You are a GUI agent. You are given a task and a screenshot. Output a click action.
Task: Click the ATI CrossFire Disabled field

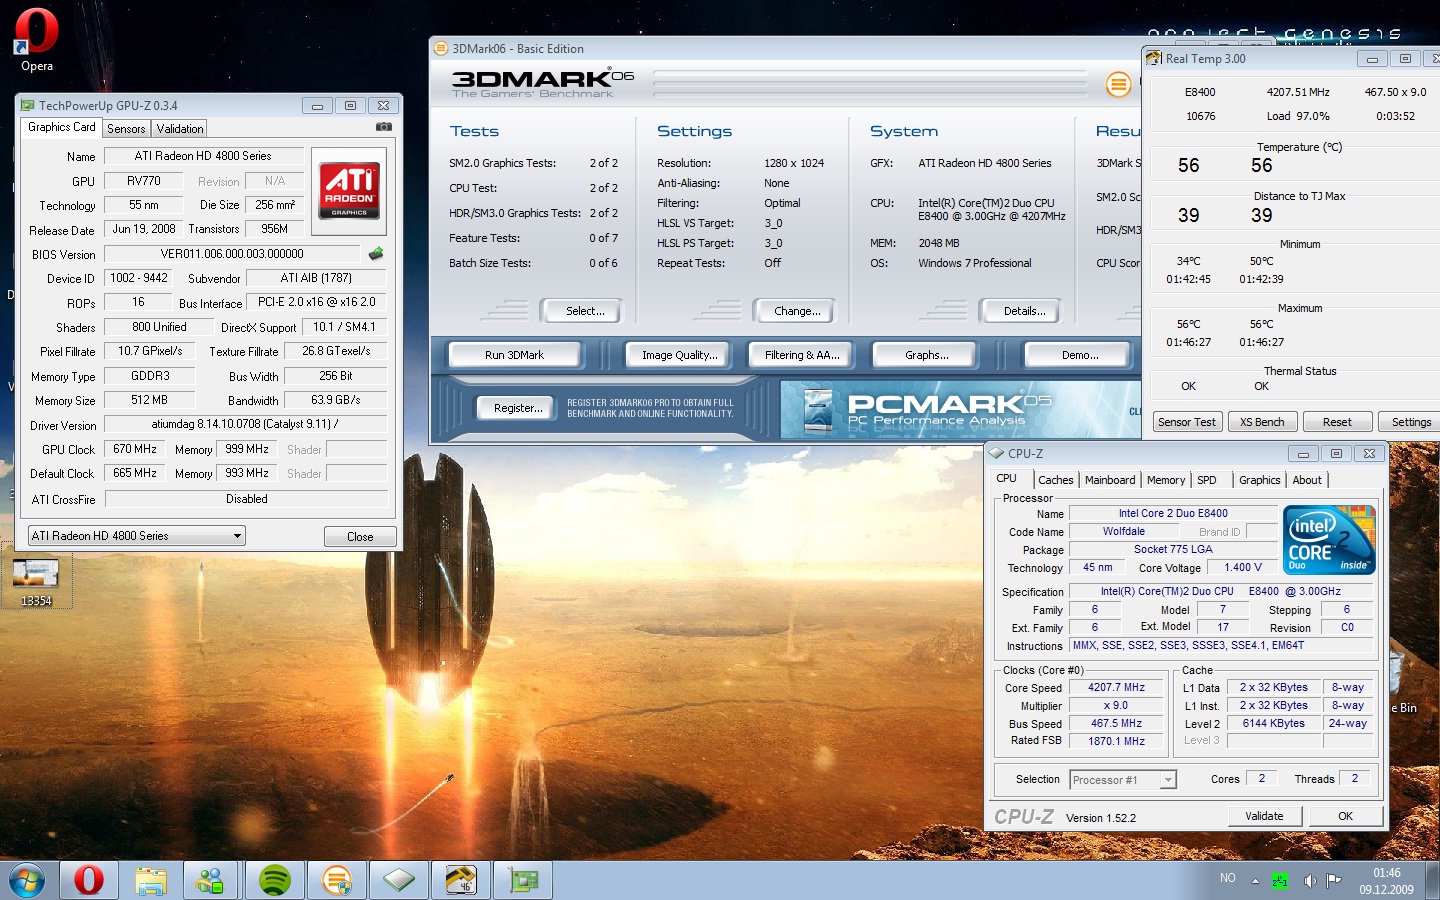[246, 499]
